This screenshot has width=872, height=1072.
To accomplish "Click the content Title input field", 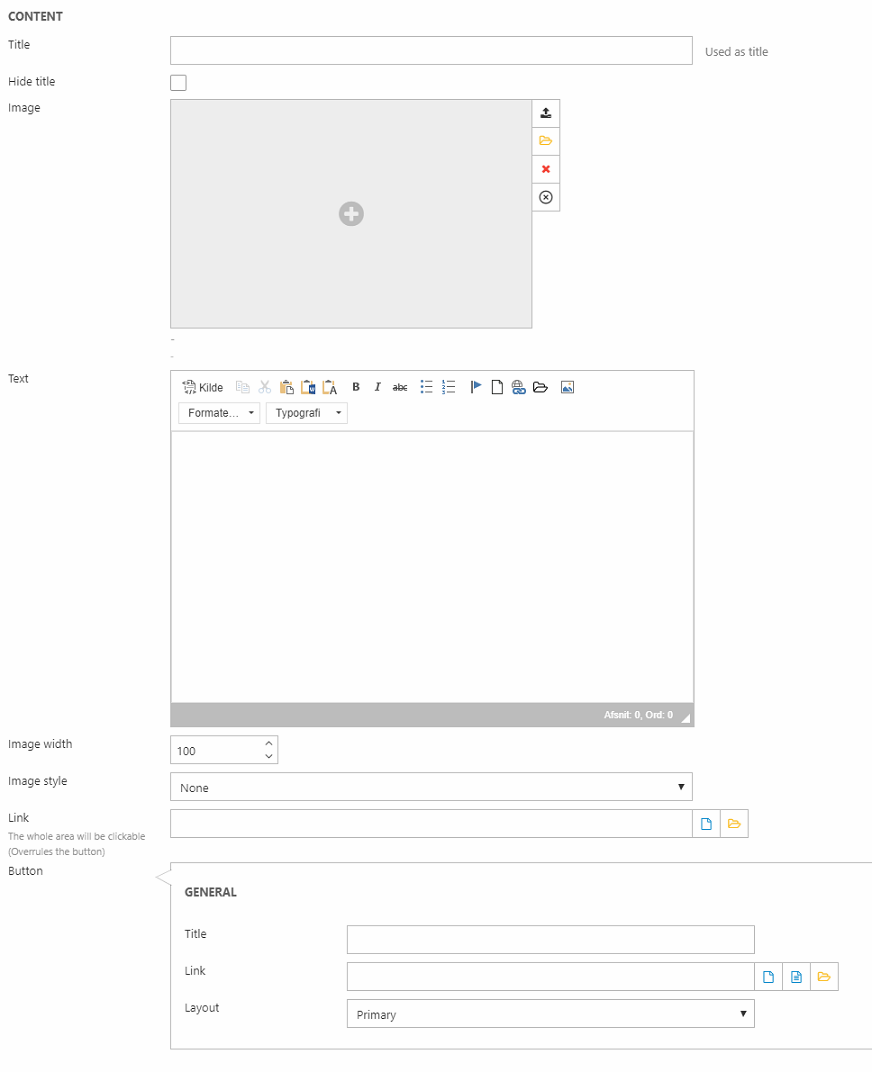I will 431,51.
